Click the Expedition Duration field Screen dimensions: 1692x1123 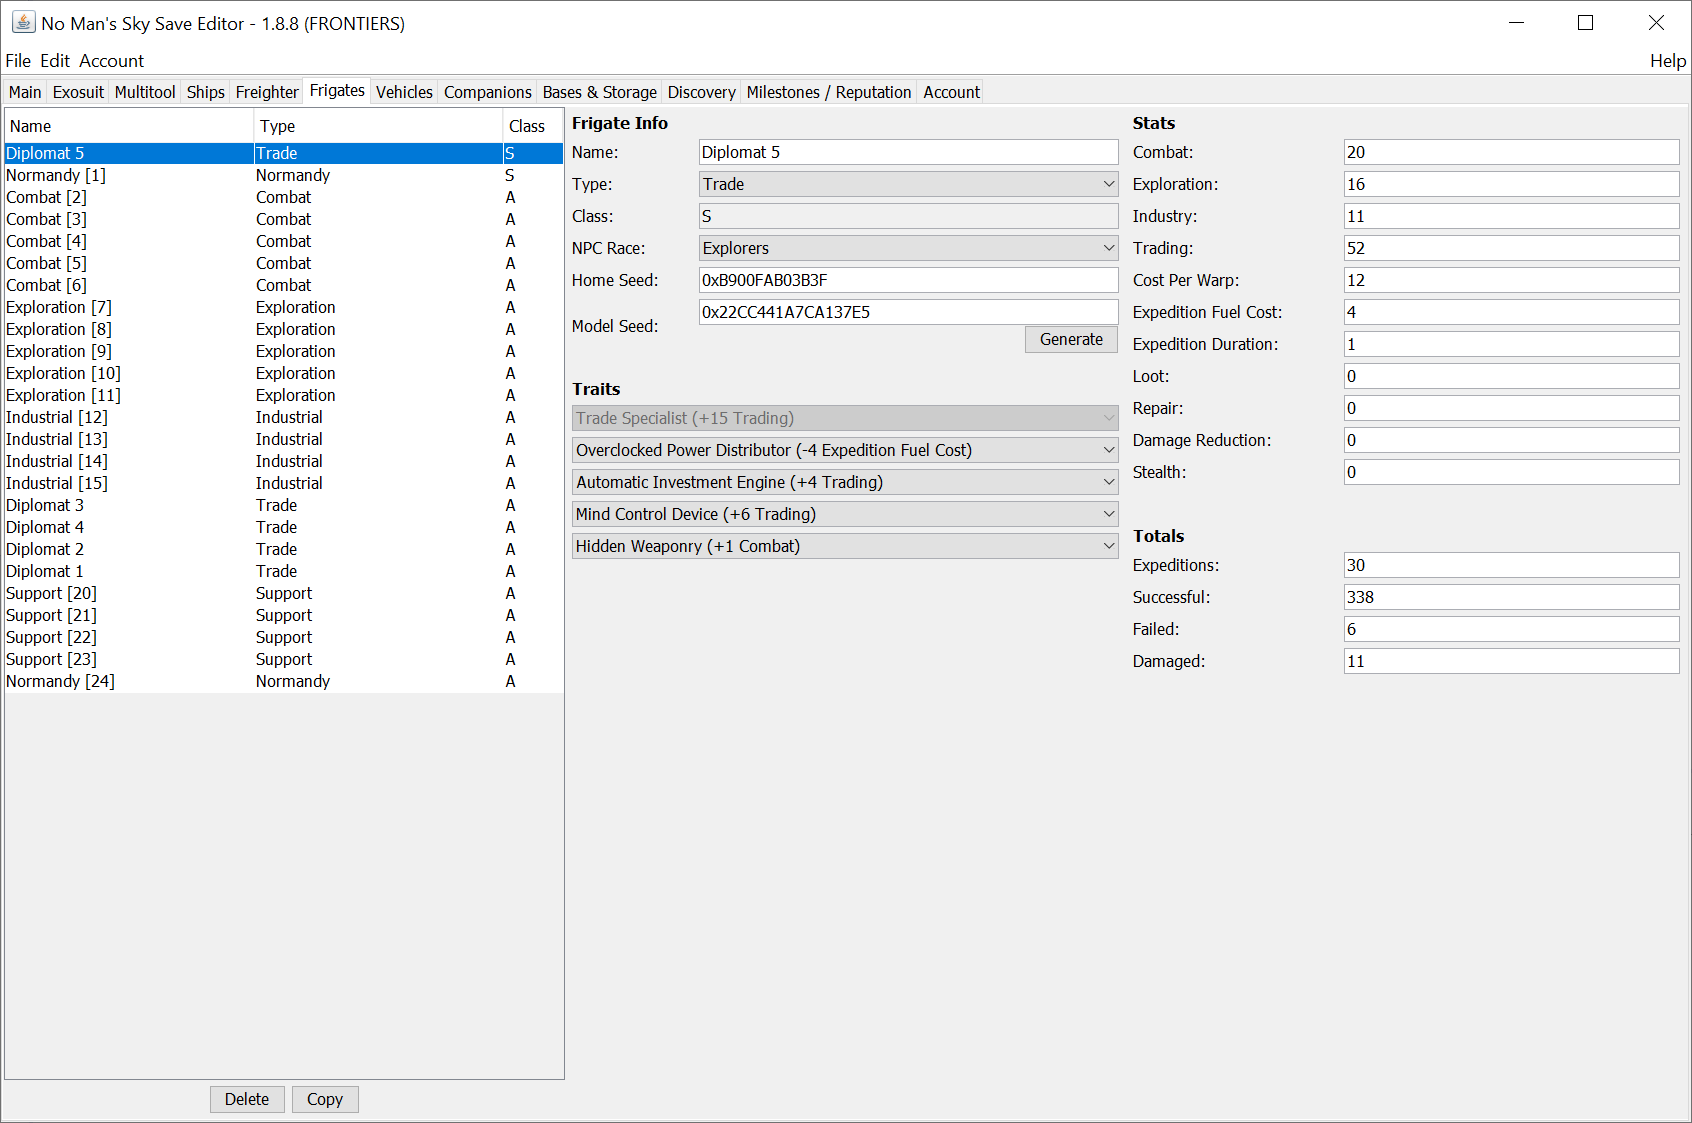1511,344
